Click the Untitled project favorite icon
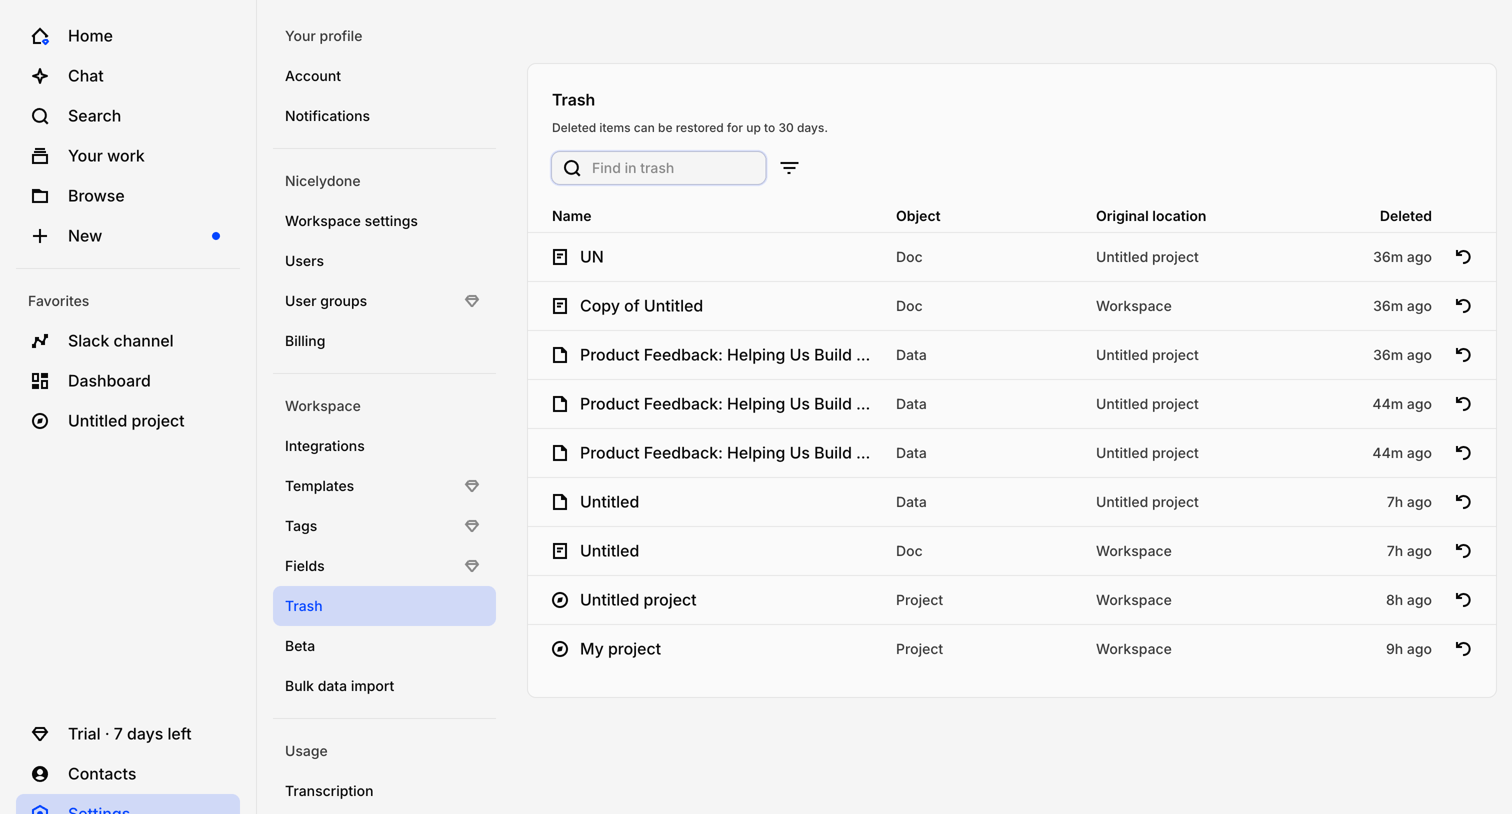This screenshot has height=814, width=1512. (x=40, y=421)
